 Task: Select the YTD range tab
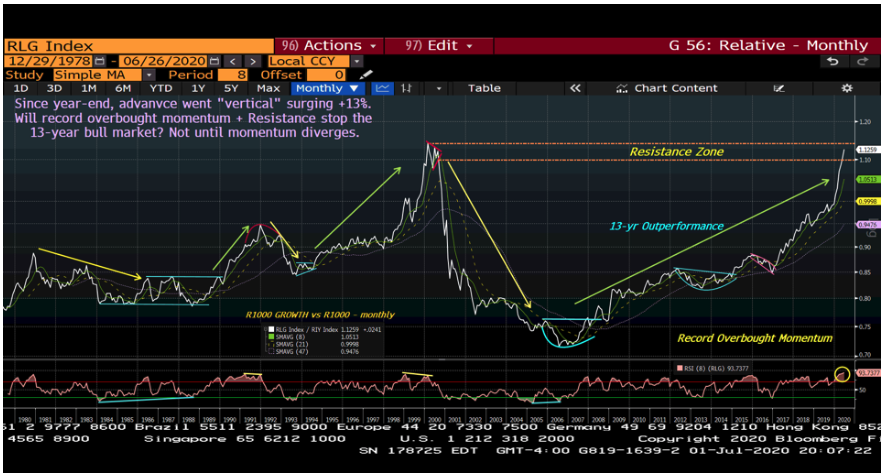point(160,88)
